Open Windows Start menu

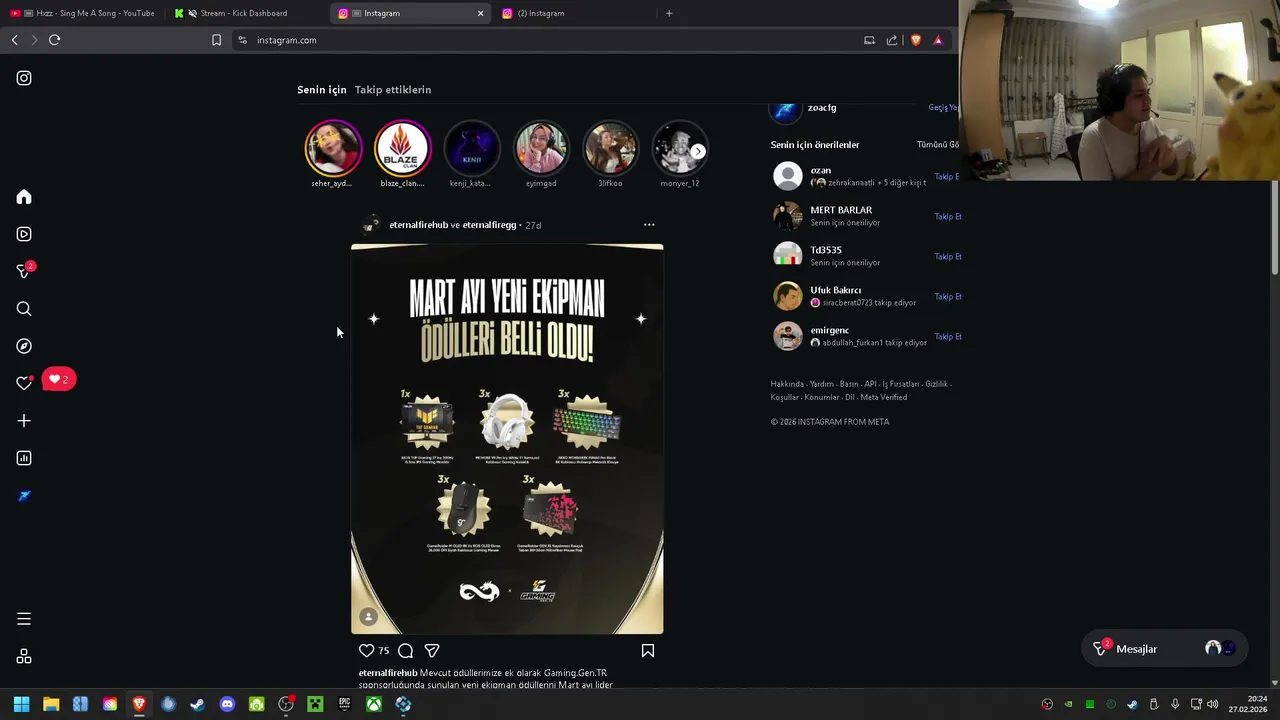(x=21, y=704)
